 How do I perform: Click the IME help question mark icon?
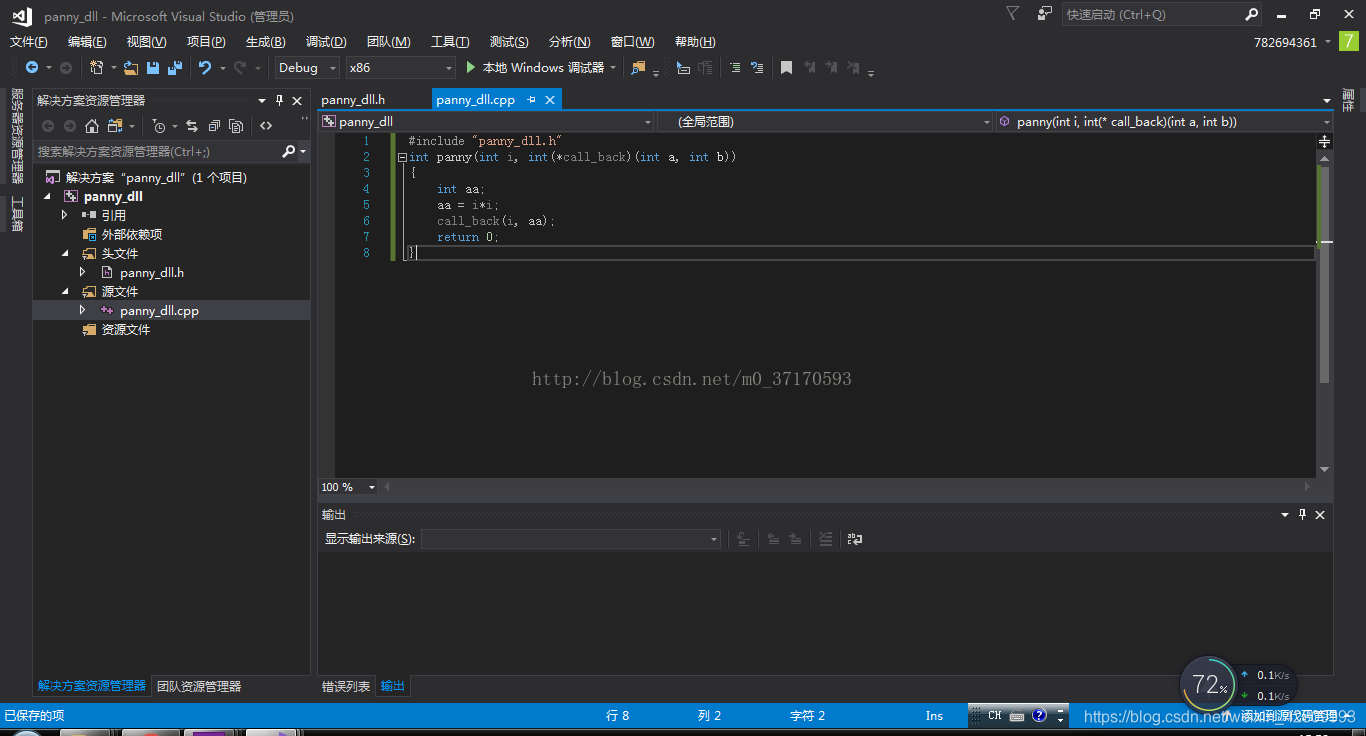(1039, 715)
